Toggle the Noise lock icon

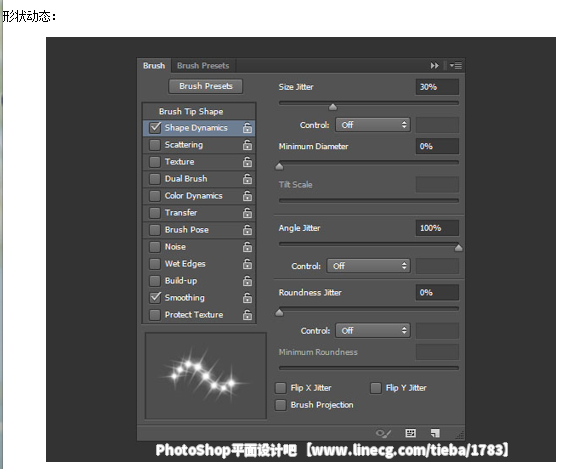pos(247,247)
